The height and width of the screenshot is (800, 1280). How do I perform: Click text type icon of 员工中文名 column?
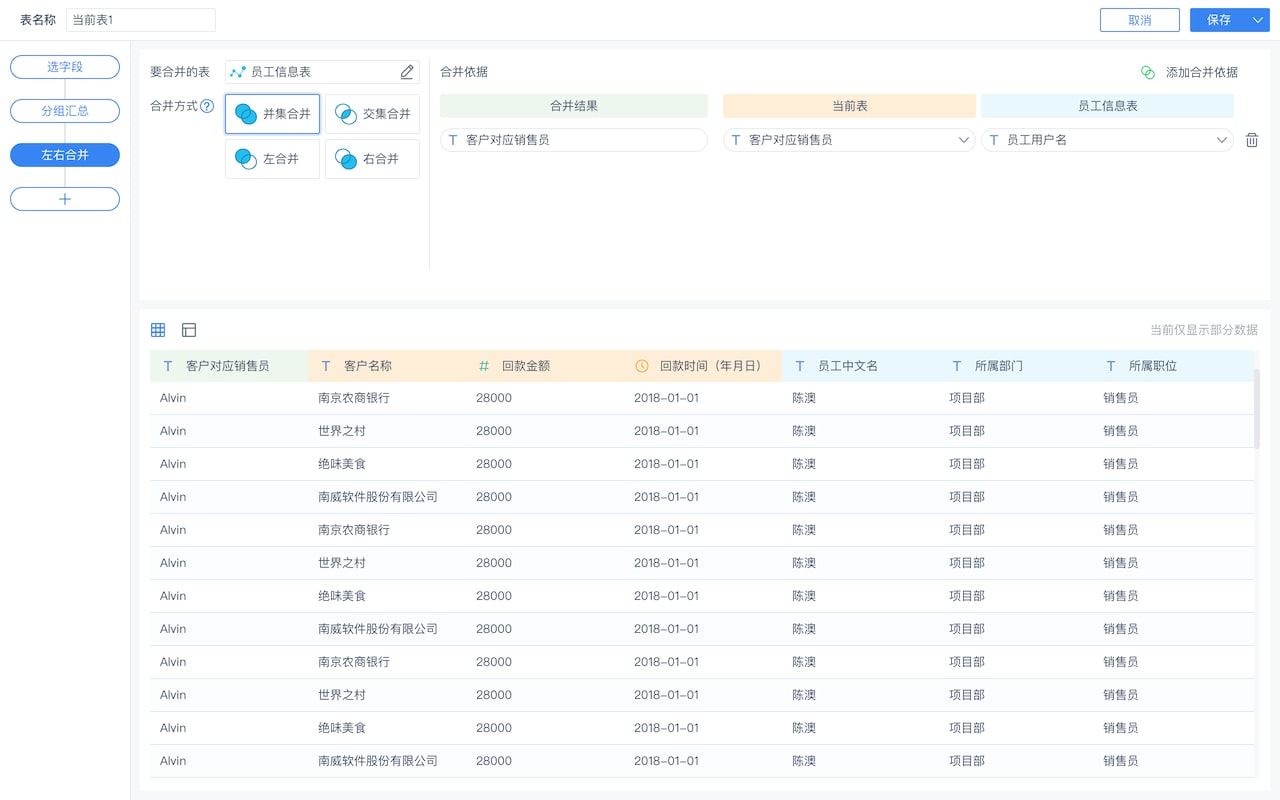point(799,366)
